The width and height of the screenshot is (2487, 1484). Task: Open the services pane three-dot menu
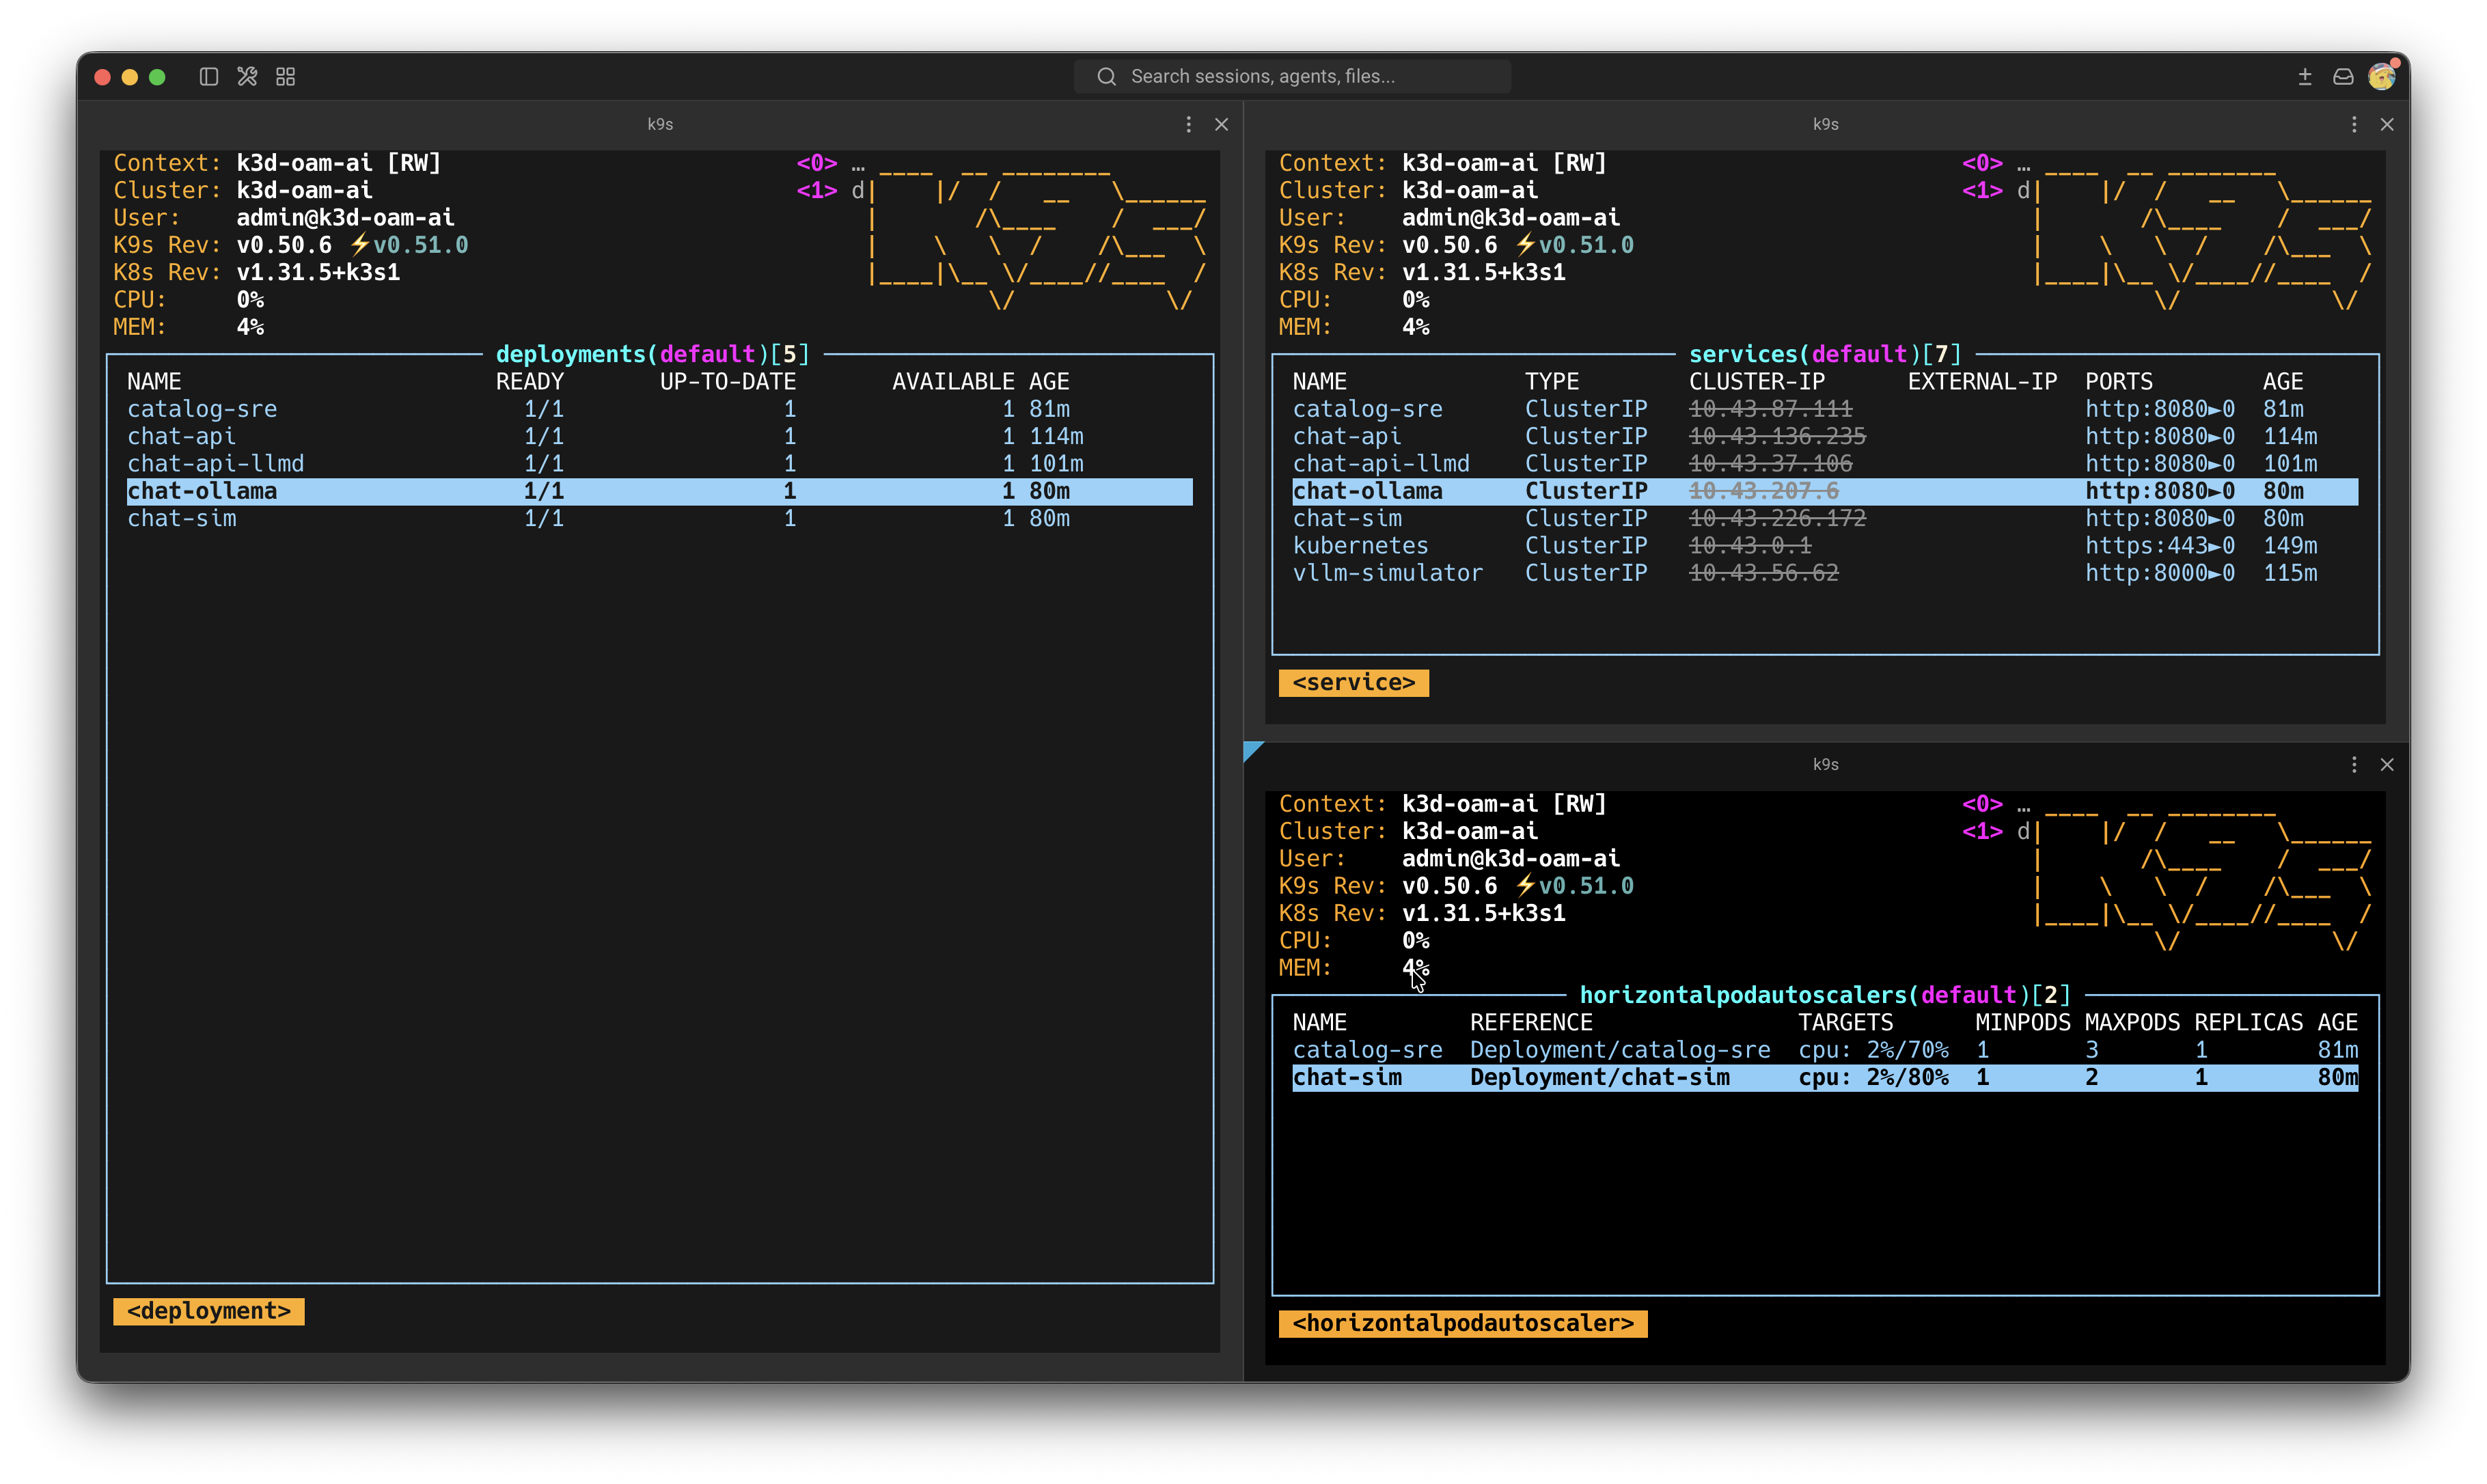click(2354, 124)
